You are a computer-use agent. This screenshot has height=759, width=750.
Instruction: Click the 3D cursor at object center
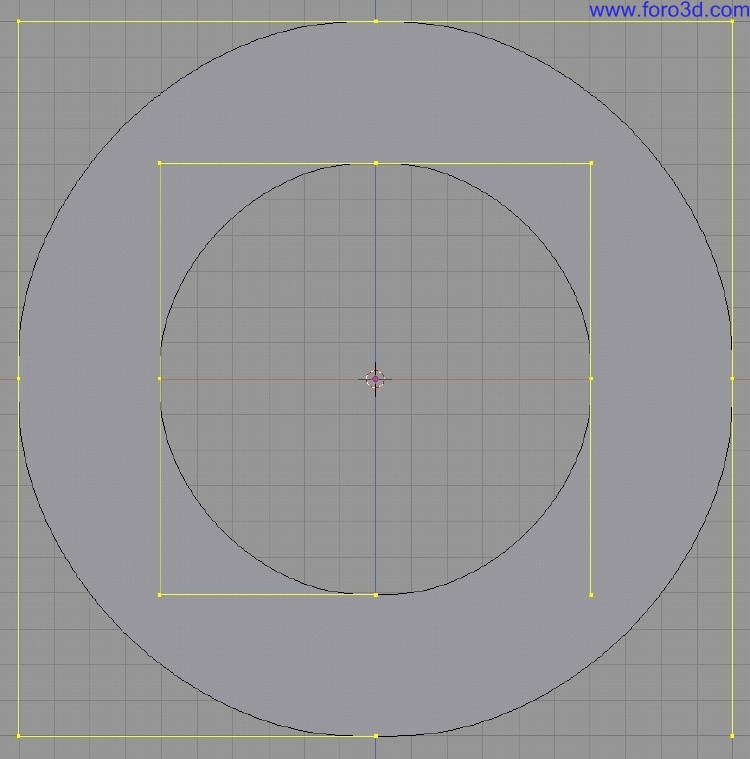pos(375,379)
